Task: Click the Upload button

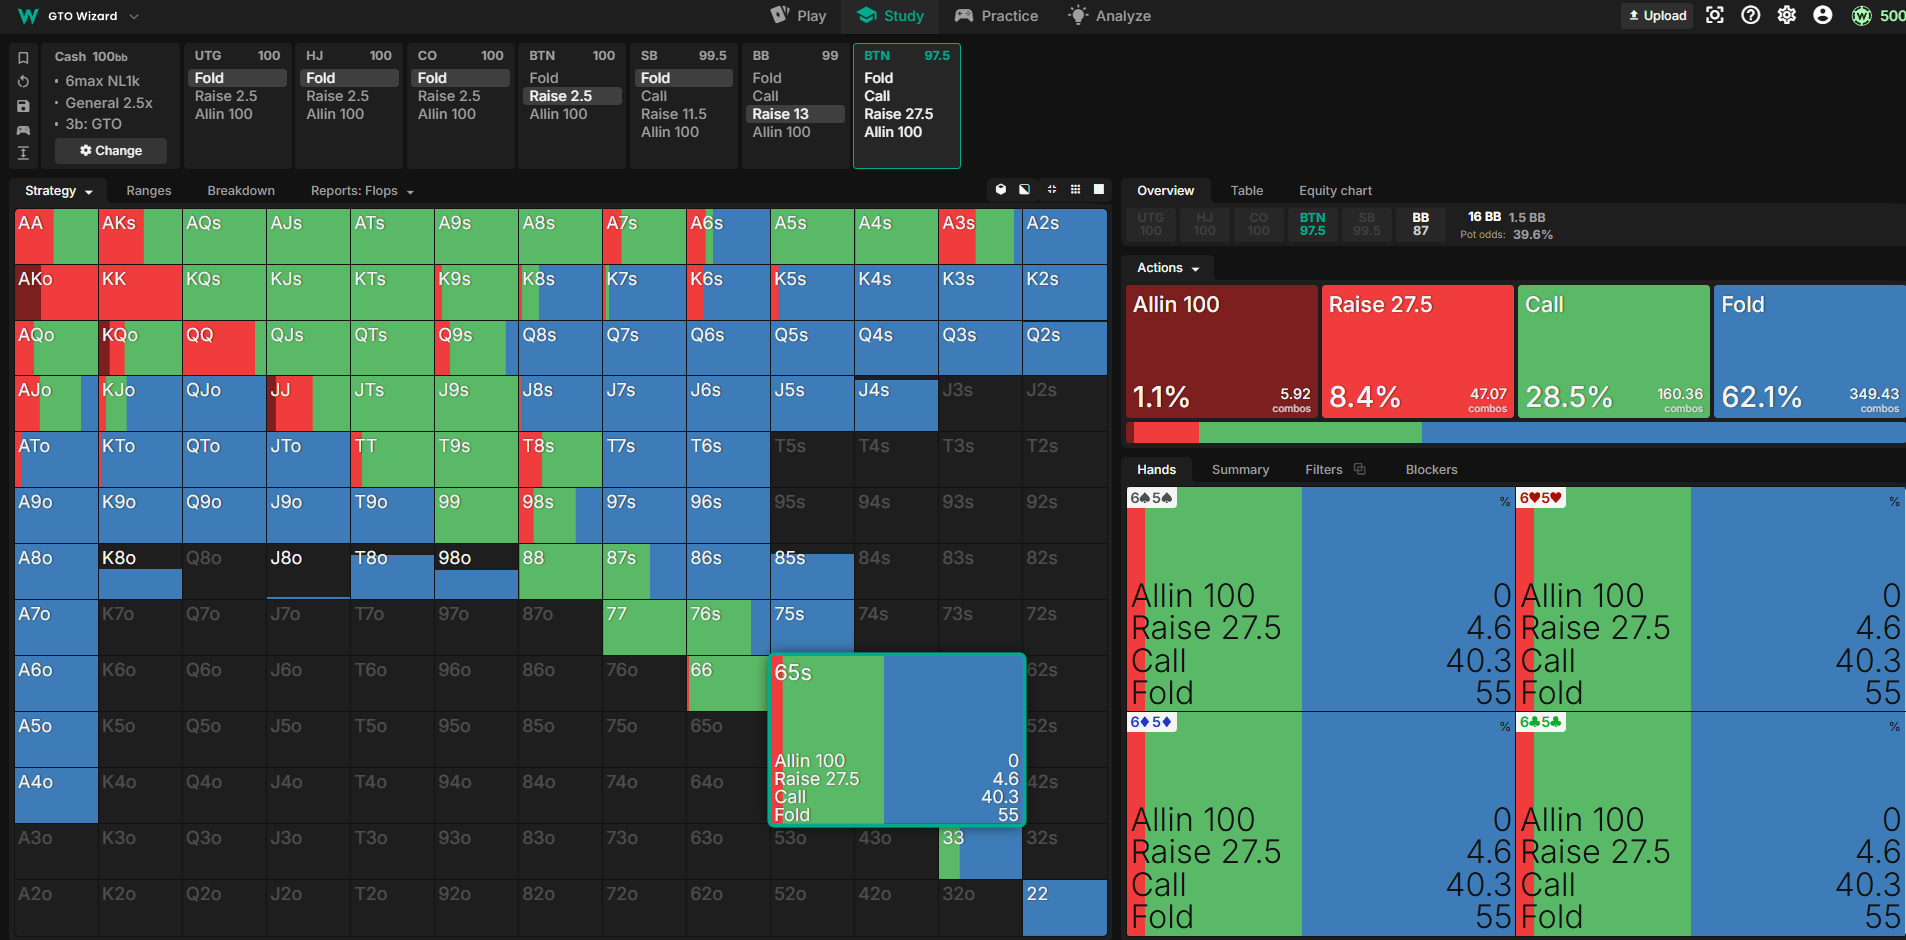Action: (x=1657, y=15)
